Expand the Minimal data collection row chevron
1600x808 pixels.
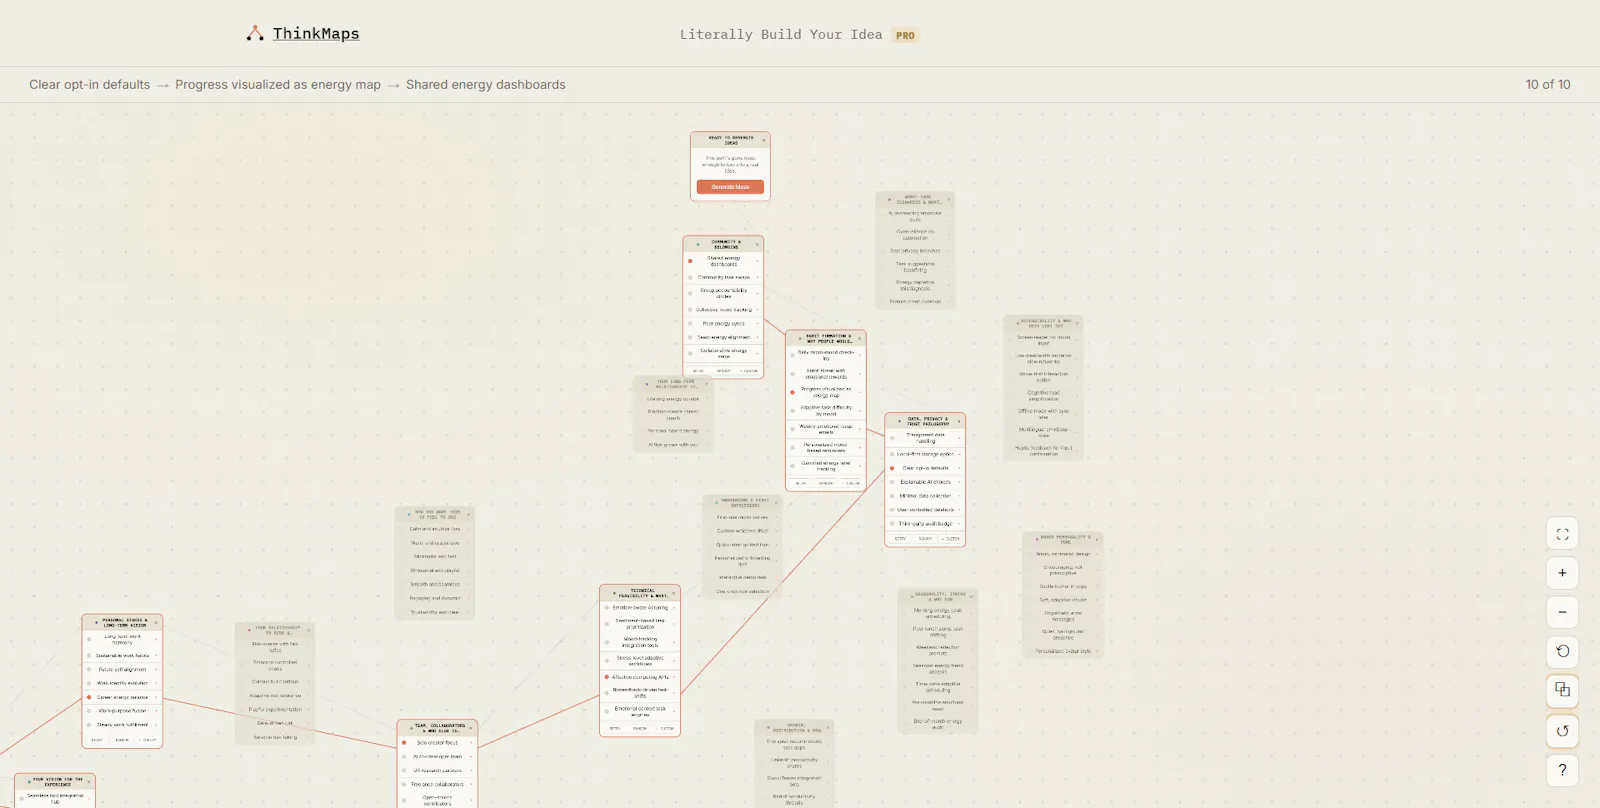pos(959,496)
